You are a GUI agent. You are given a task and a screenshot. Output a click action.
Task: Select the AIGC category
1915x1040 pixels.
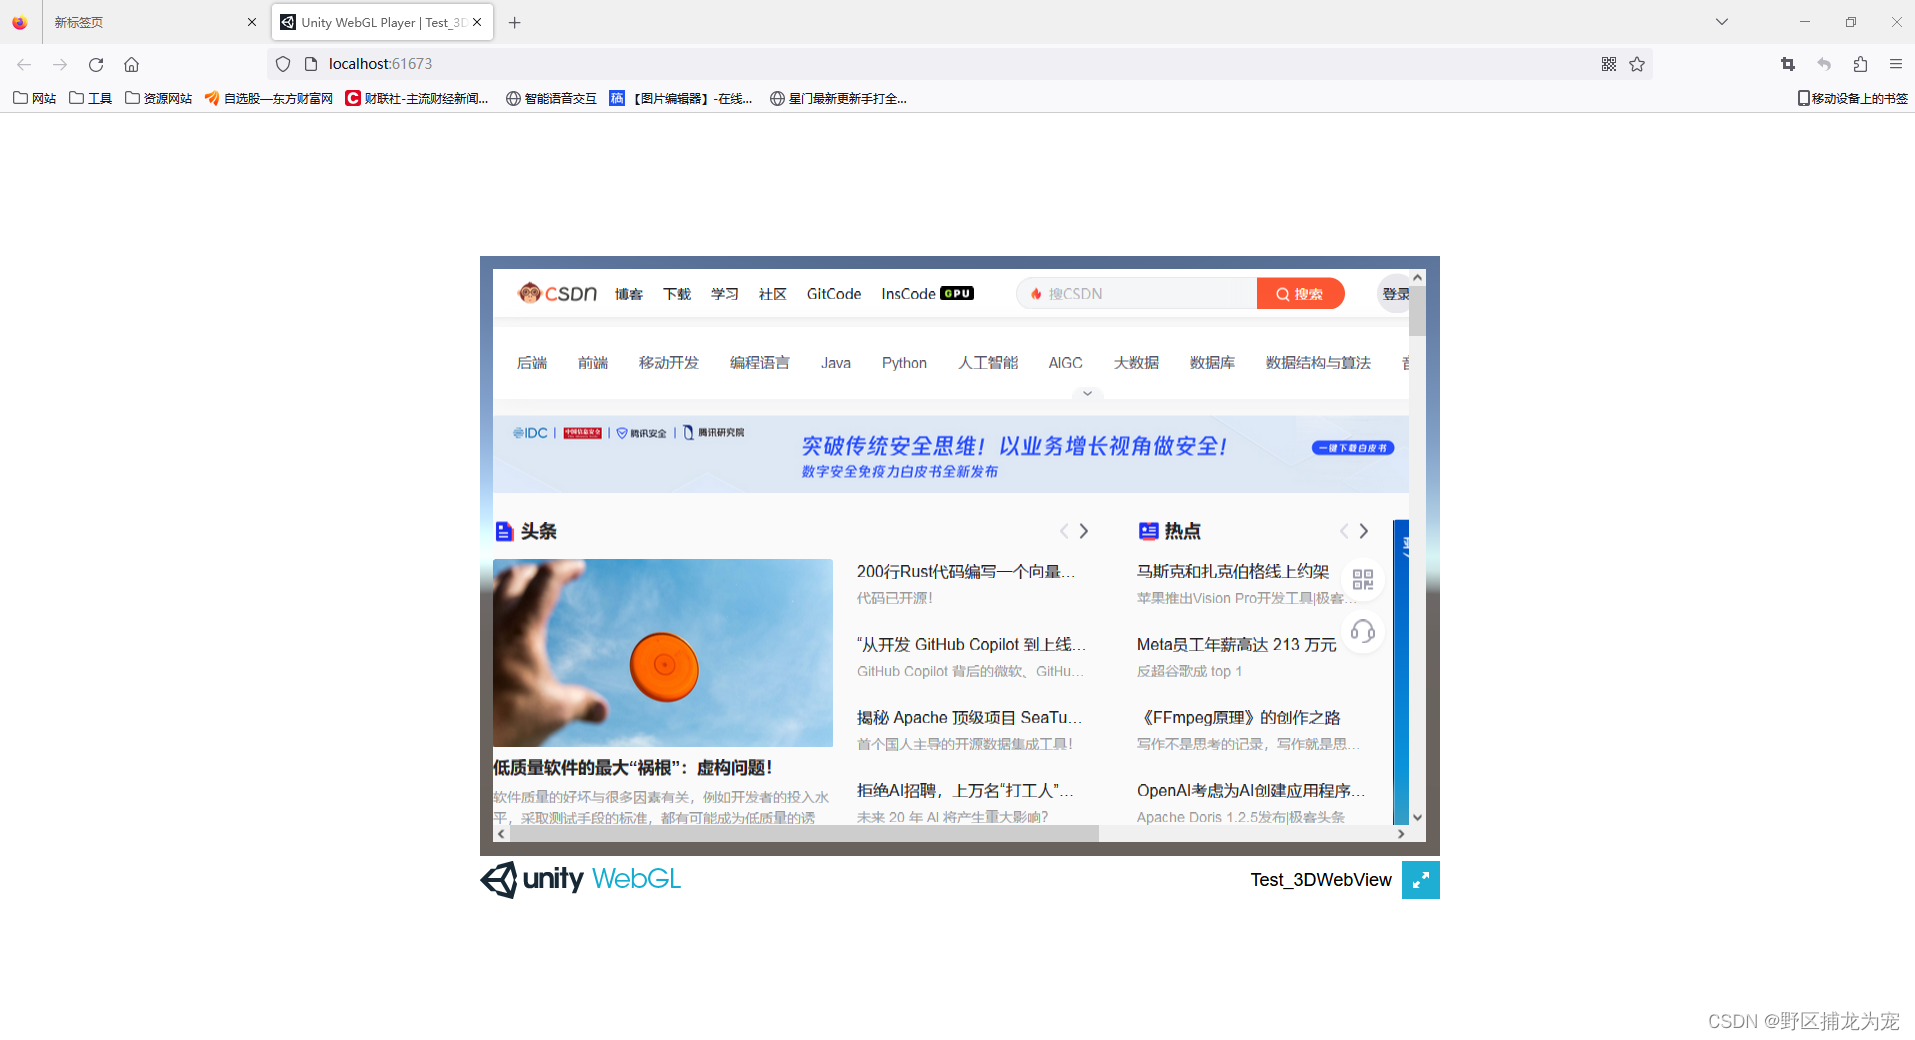[1066, 363]
